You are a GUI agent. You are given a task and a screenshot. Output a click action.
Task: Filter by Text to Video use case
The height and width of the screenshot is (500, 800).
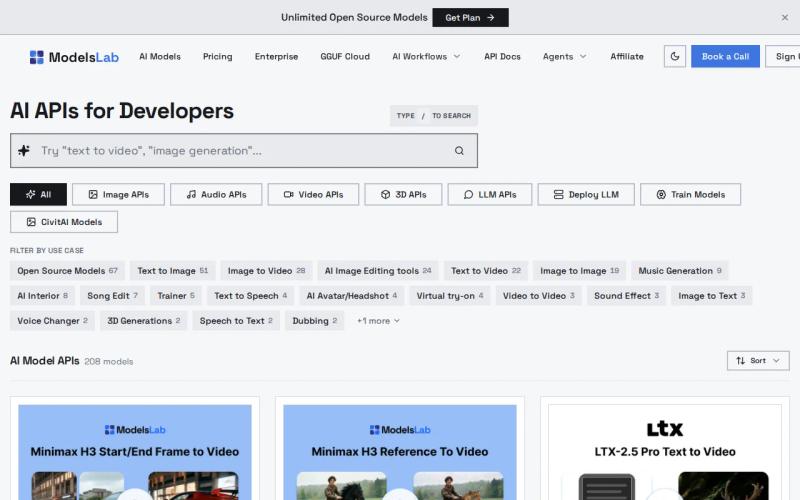pyautogui.click(x=486, y=271)
